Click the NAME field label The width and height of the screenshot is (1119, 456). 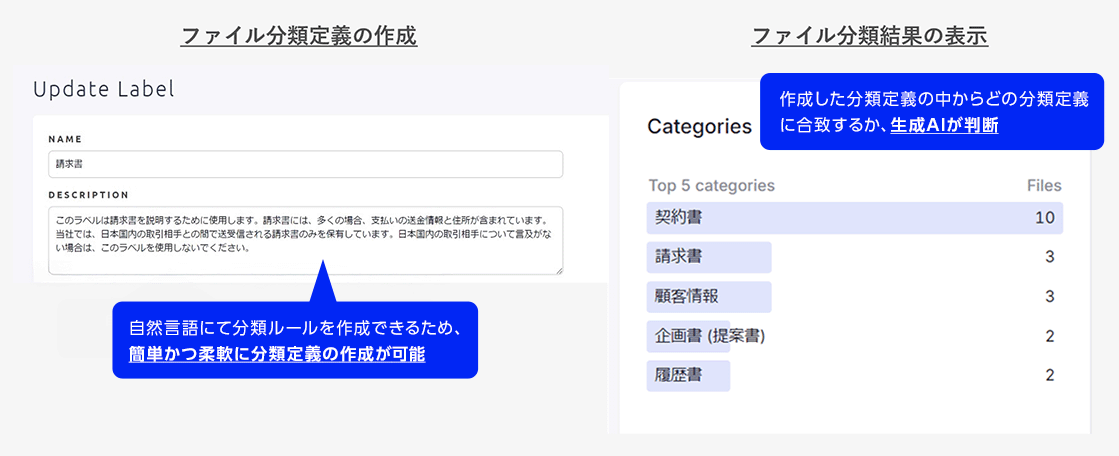(x=65, y=139)
